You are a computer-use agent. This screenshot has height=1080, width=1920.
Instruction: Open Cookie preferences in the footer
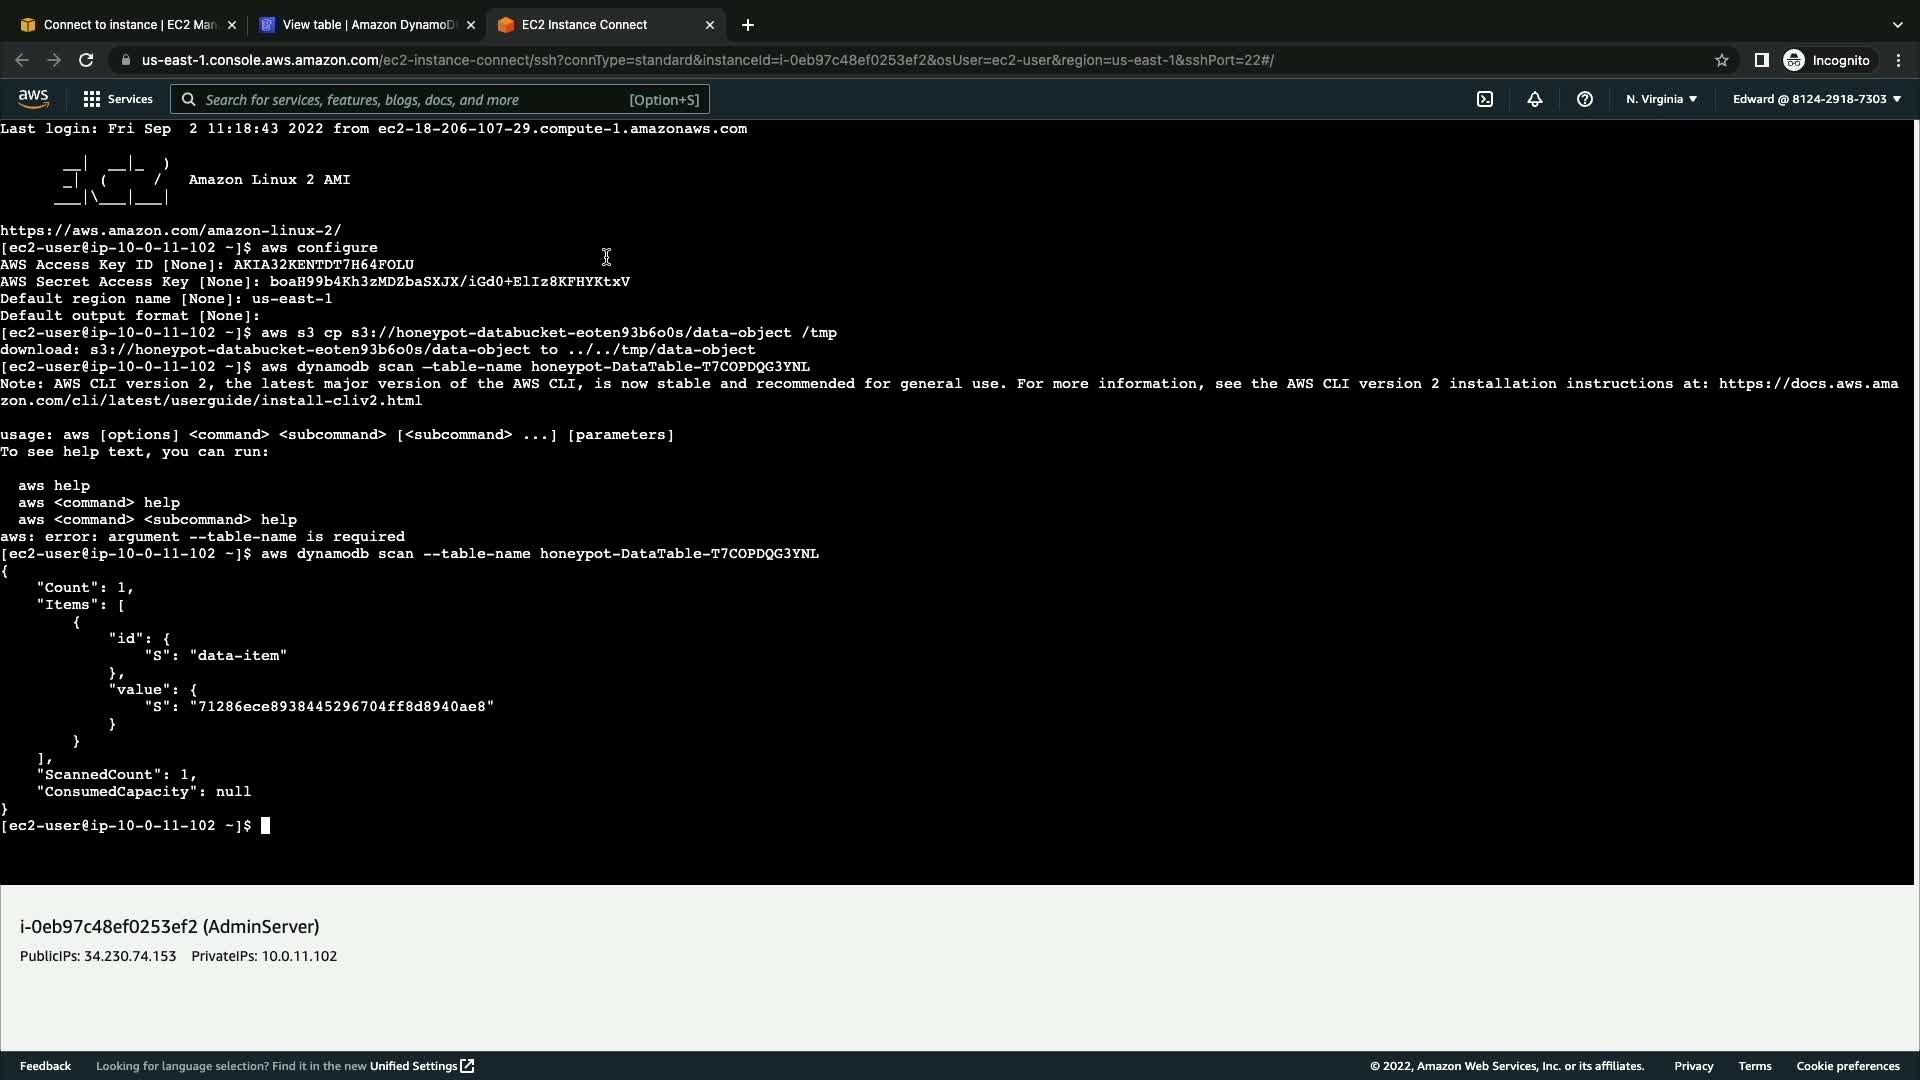click(x=1847, y=1066)
